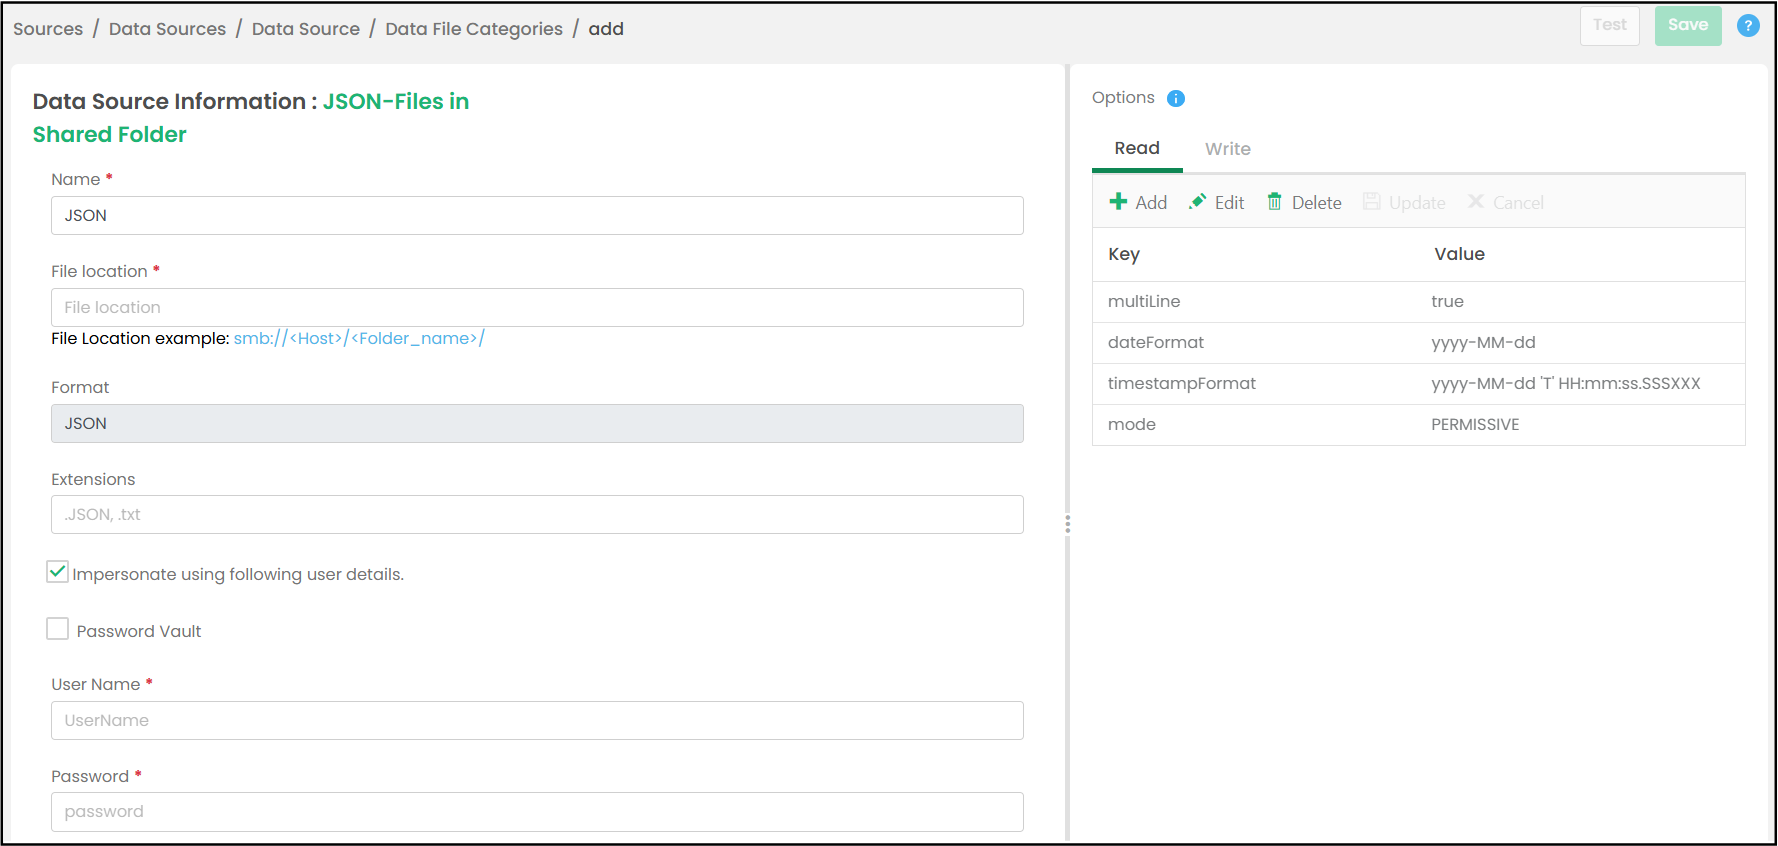Switch to the Write tab
The width and height of the screenshot is (1778, 846).
point(1227,149)
